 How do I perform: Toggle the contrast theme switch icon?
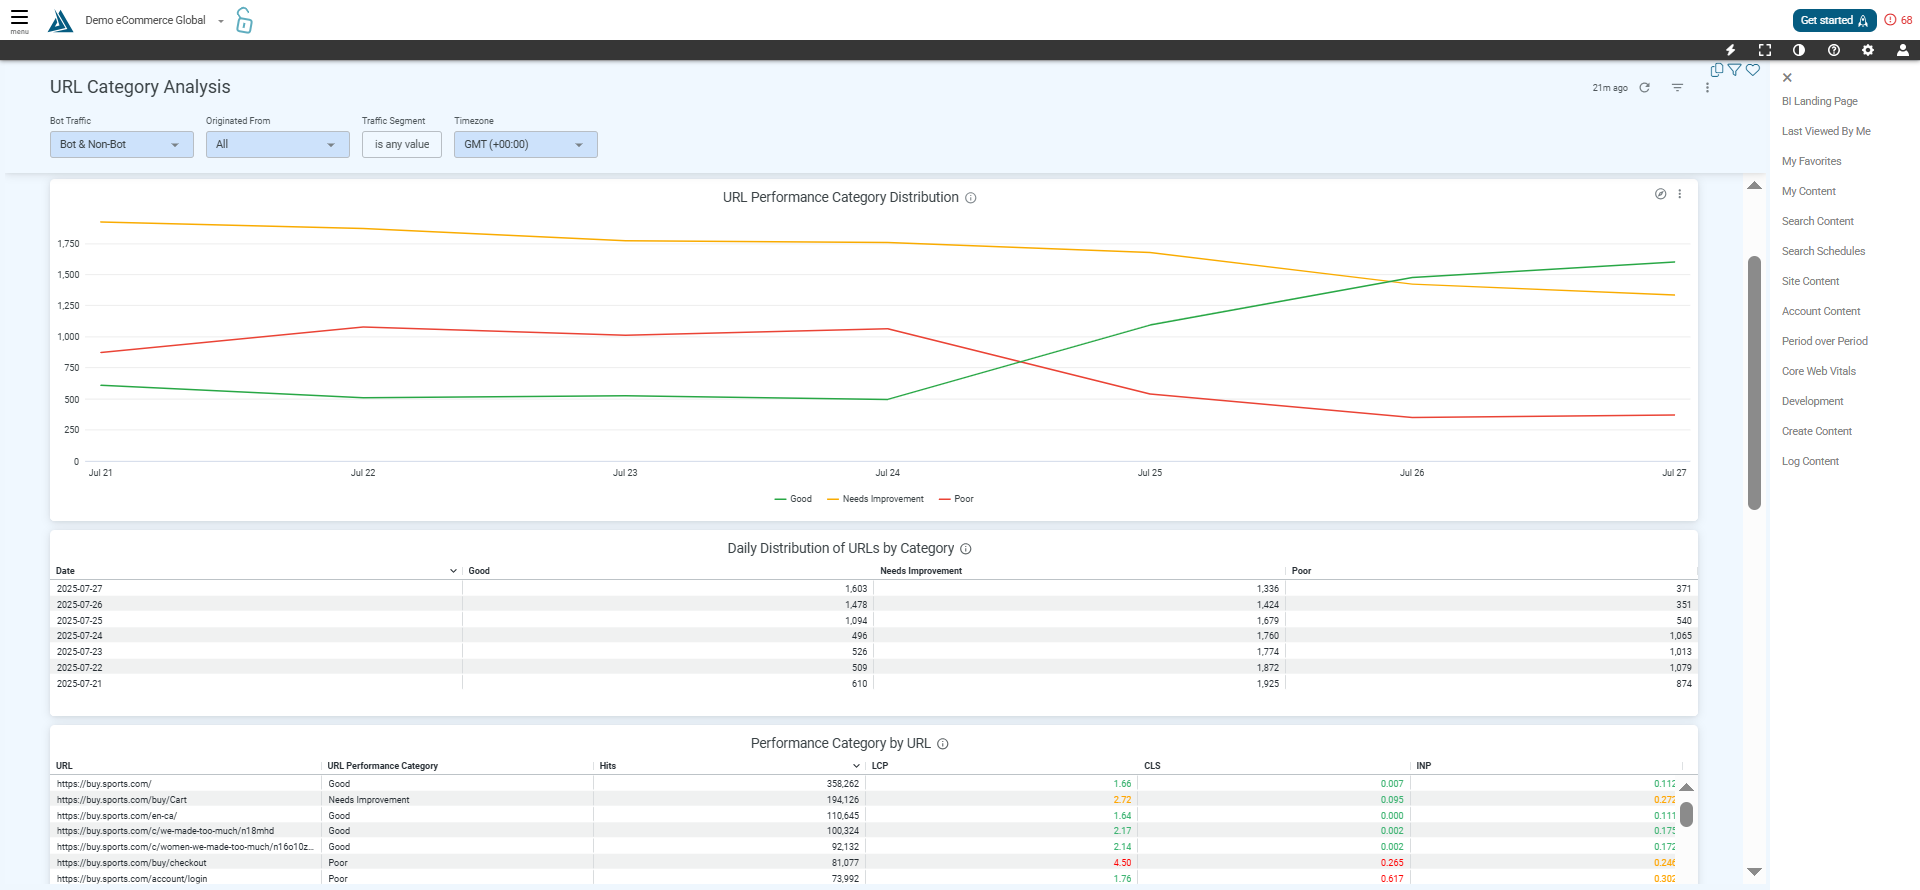point(1799,50)
